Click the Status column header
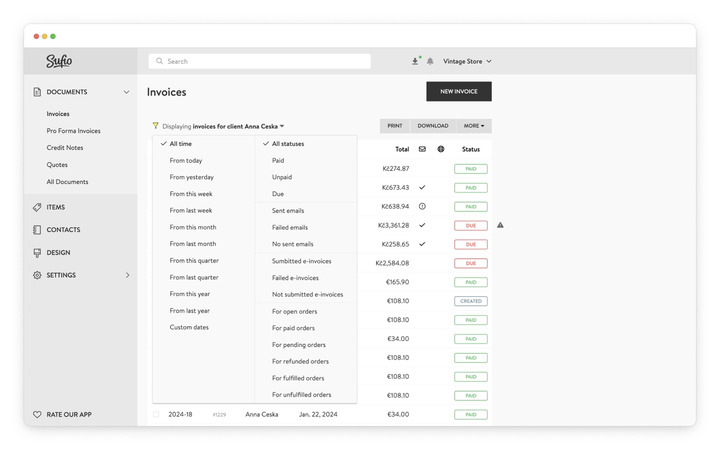Image resolution: width=720 pixels, height=450 pixels. pyautogui.click(x=471, y=149)
